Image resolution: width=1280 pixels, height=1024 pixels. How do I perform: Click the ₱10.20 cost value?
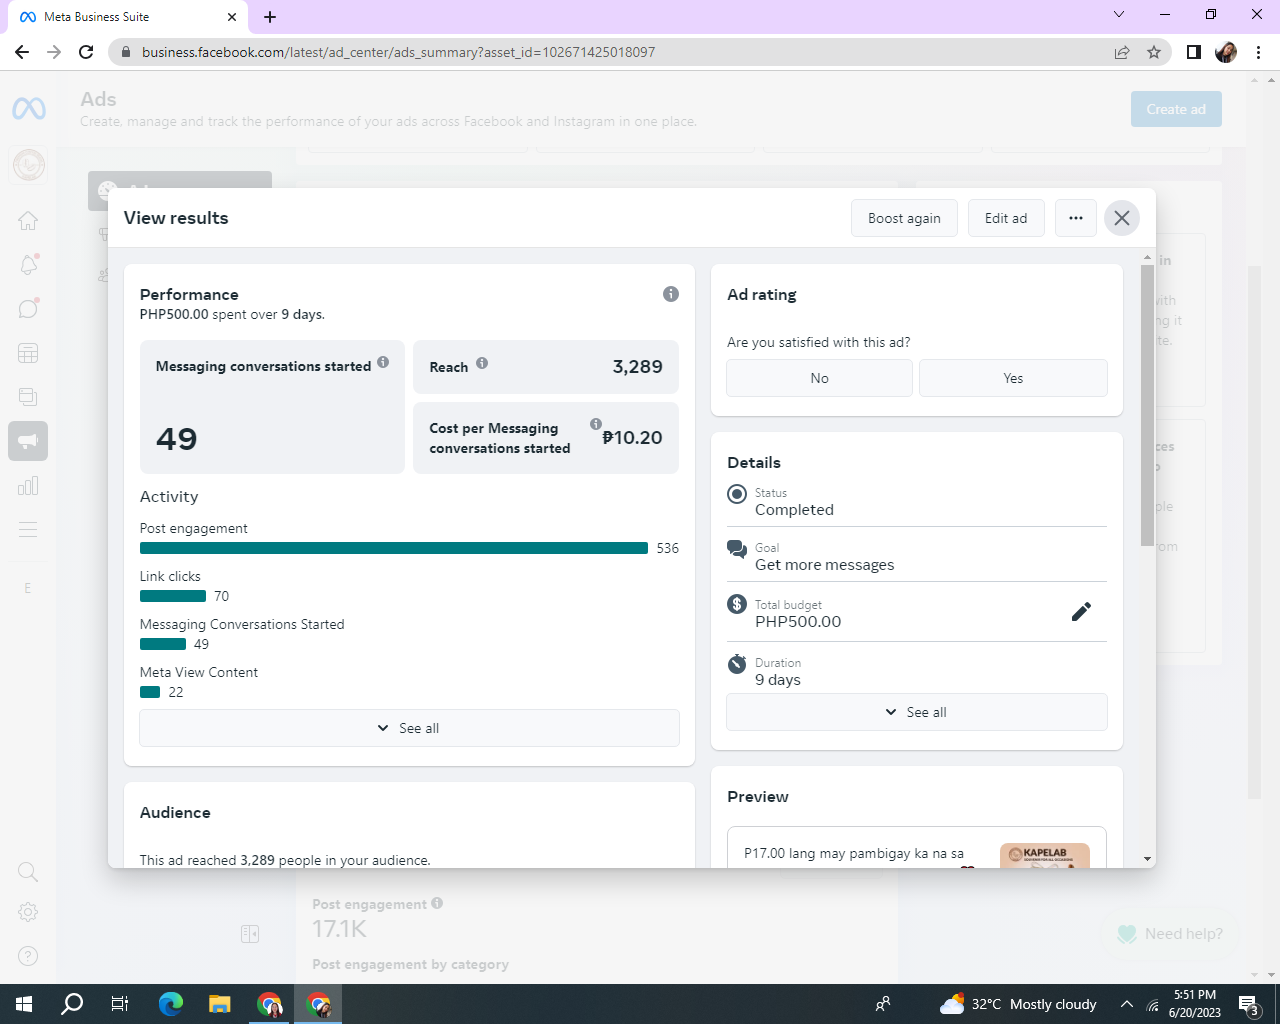pyautogui.click(x=633, y=438)
